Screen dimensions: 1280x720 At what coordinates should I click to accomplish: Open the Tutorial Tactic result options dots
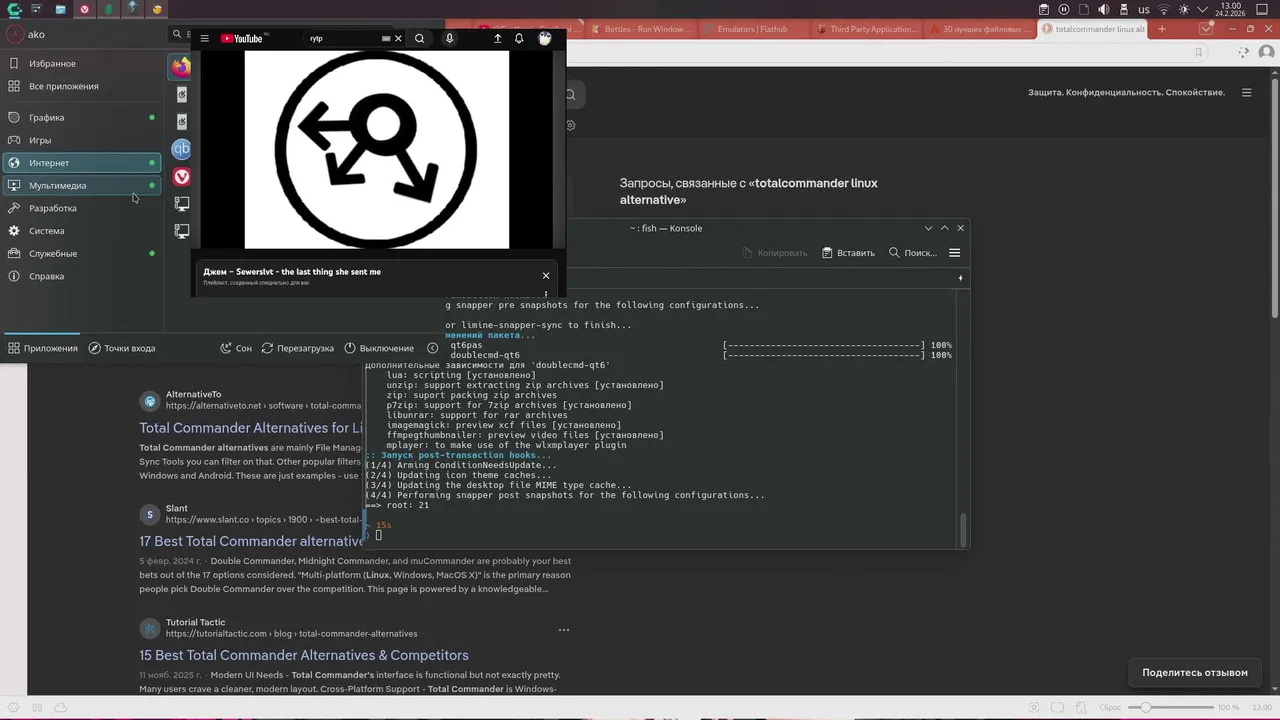point(564,630)
